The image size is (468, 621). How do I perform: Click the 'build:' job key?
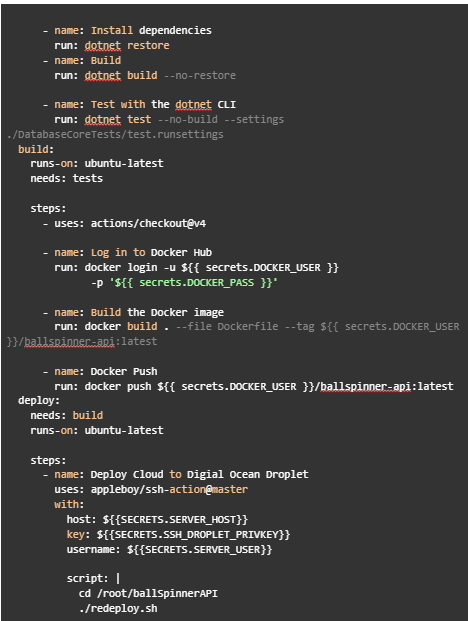coord(36,149)
